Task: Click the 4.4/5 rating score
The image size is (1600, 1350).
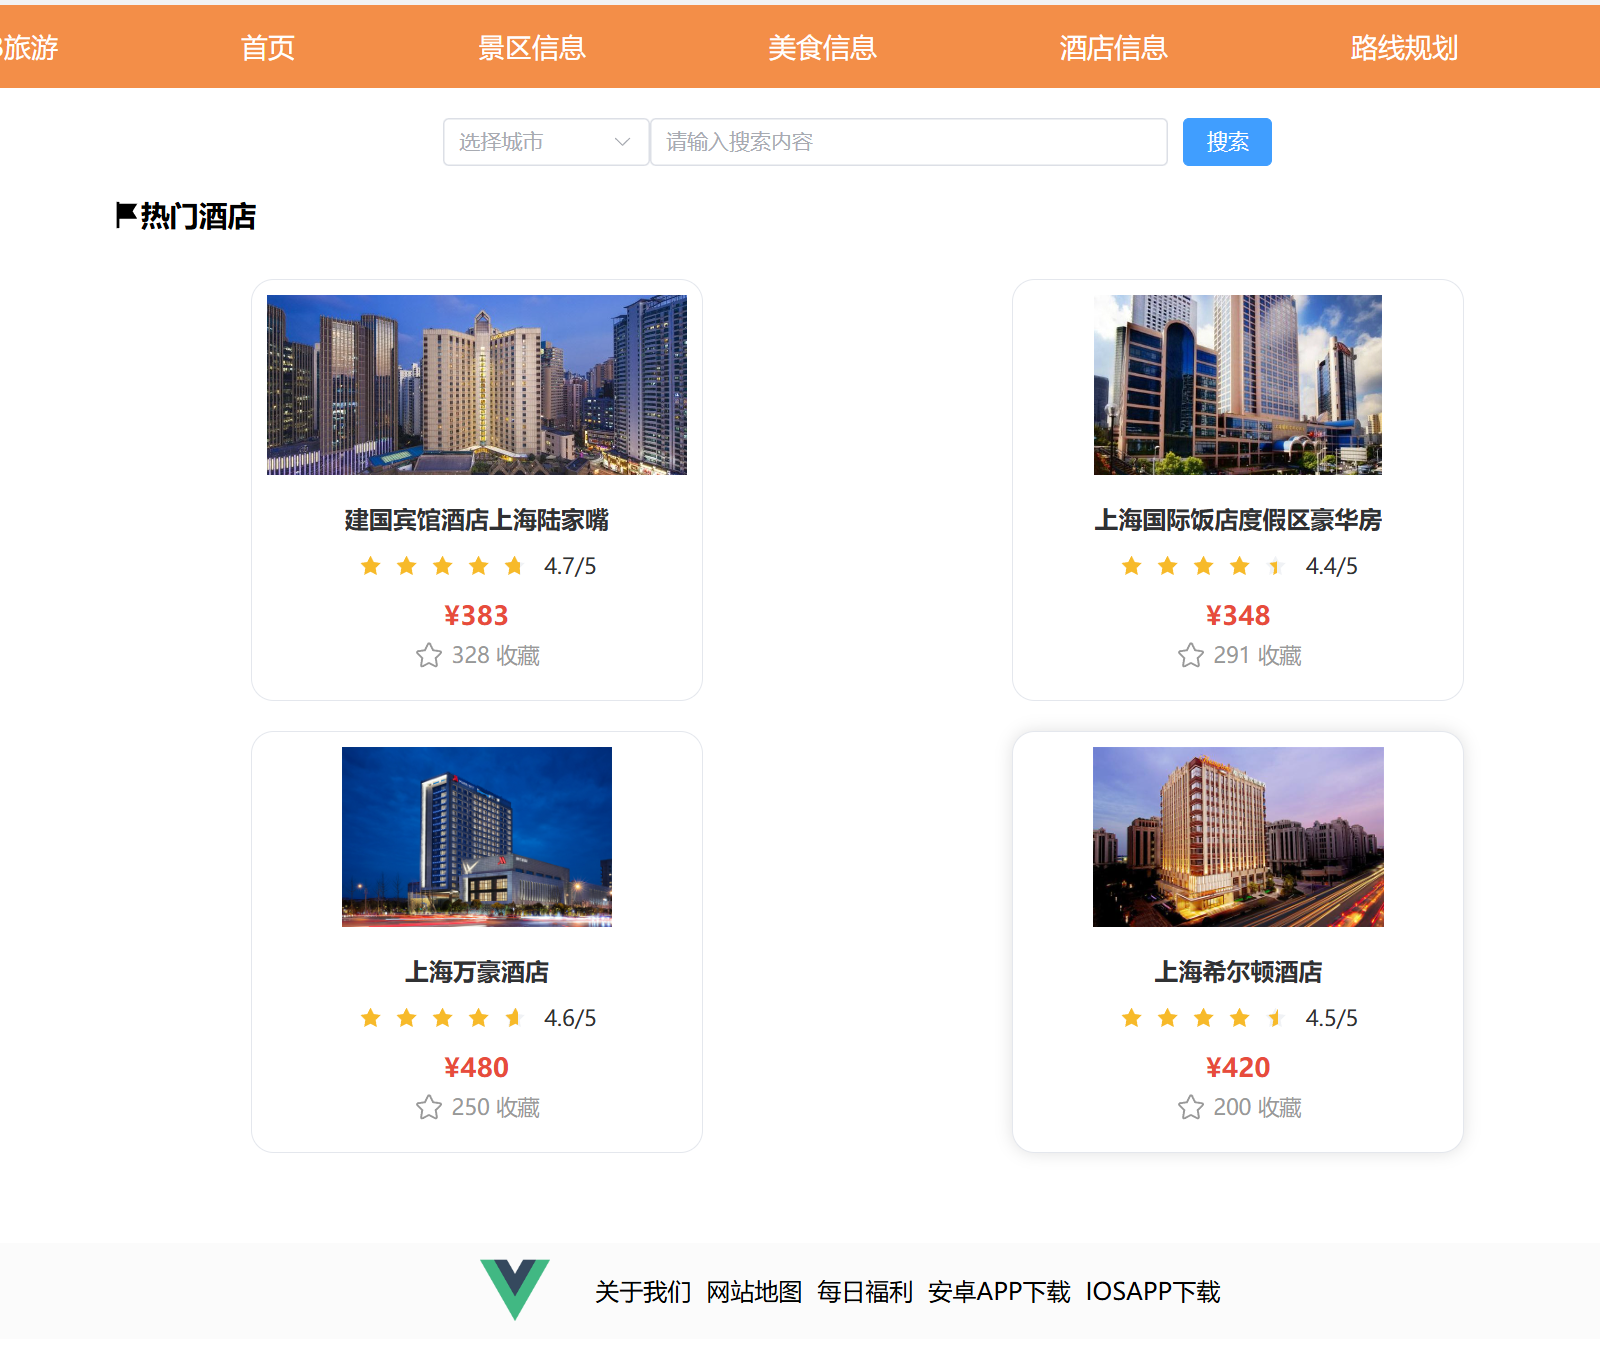Action: click(x=1332, y=566)
